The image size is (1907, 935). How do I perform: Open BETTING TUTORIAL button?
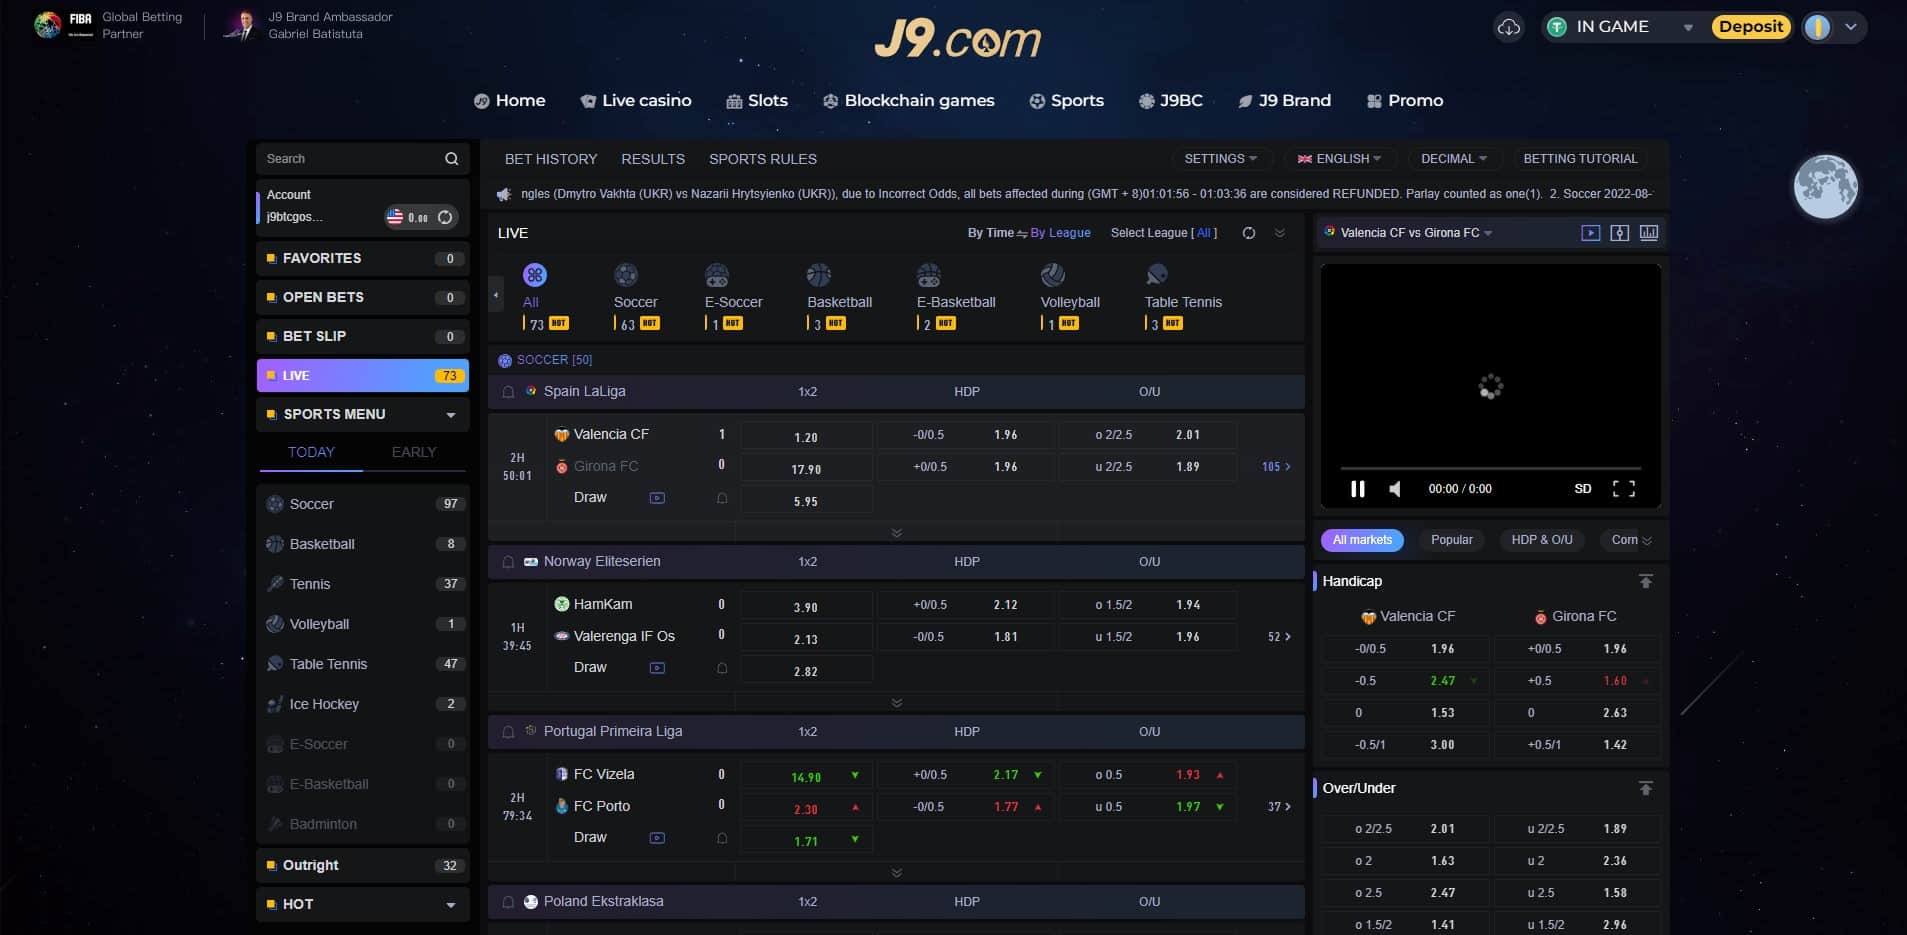click(1580, 159)
